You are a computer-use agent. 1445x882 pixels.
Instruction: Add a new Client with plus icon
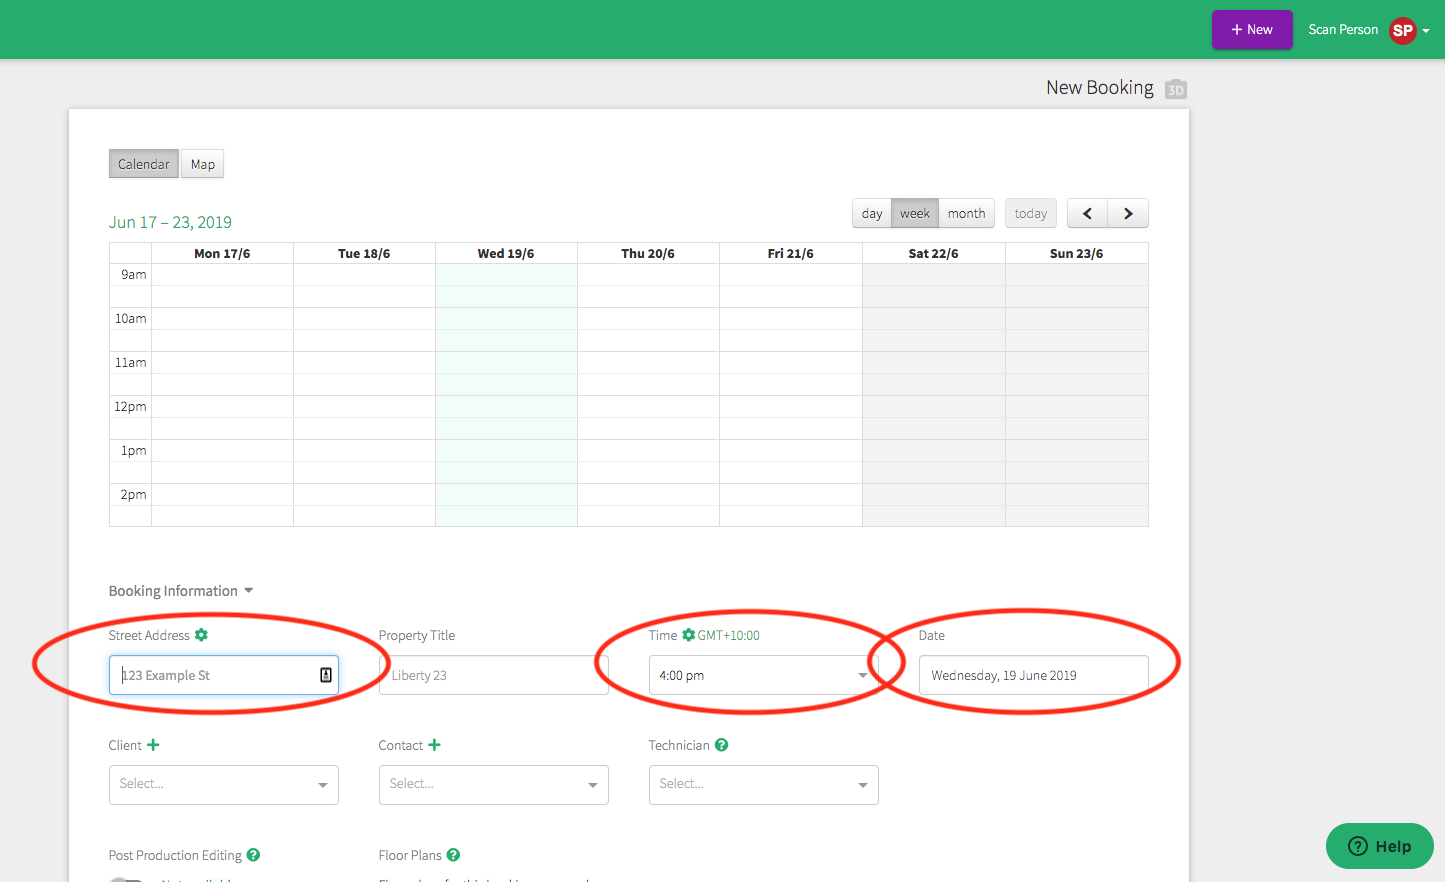click(x=153, y=745)
